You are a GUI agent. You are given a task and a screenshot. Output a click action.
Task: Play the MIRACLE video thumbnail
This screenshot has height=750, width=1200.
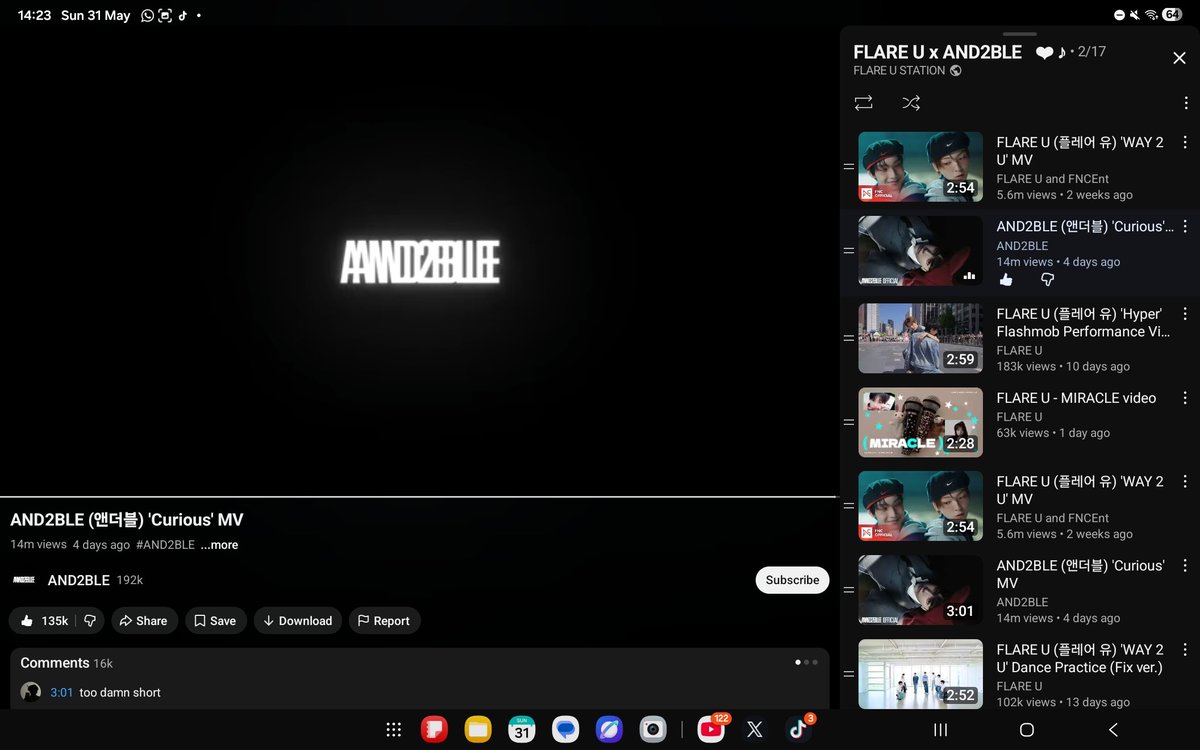[x=920, y=422]
